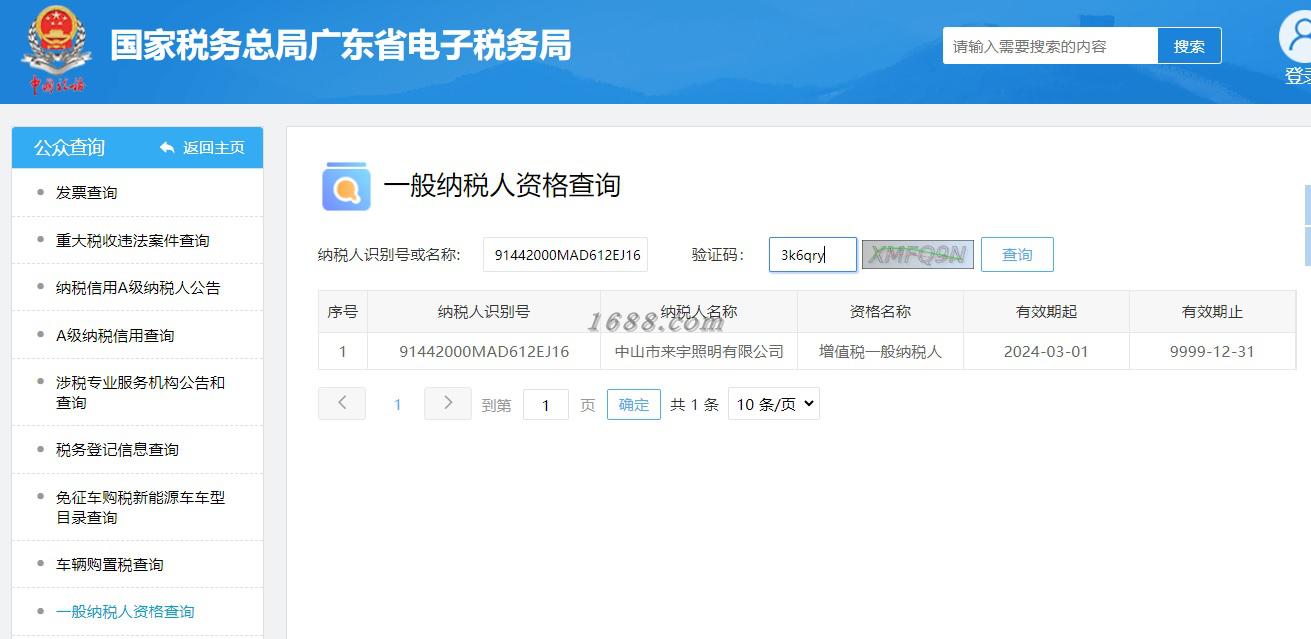The height and width of the screenshot is (639, 1311).
Task: Click the jump-to-page number field
Action: (546, 405)
